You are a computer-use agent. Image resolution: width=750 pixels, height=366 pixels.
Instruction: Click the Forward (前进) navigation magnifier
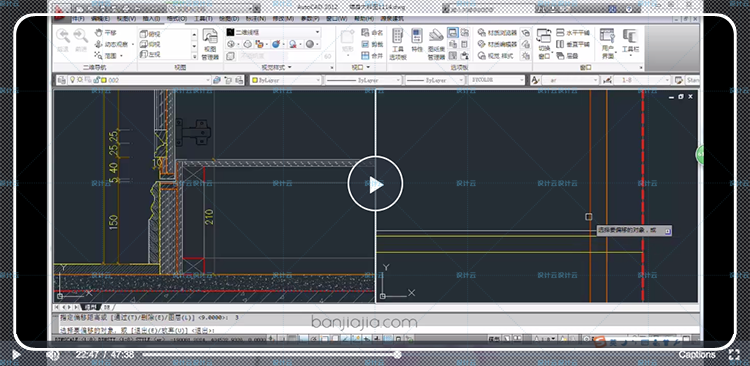[80, 40]
